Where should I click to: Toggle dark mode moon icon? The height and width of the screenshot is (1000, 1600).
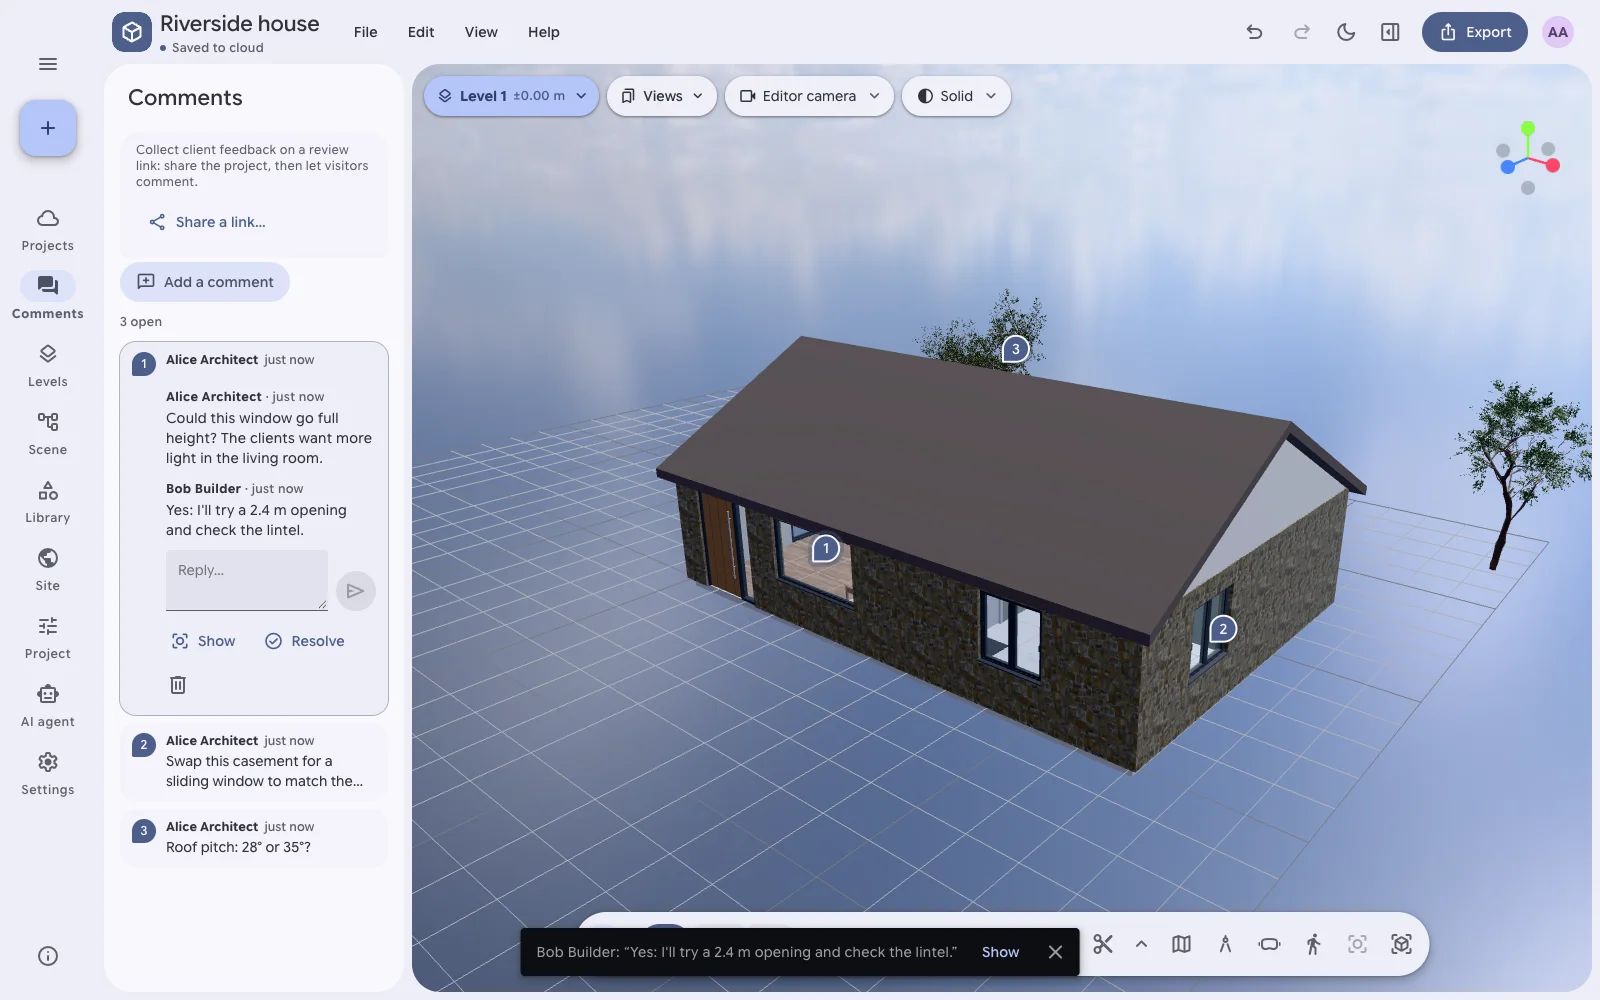tap(1346, 32)
